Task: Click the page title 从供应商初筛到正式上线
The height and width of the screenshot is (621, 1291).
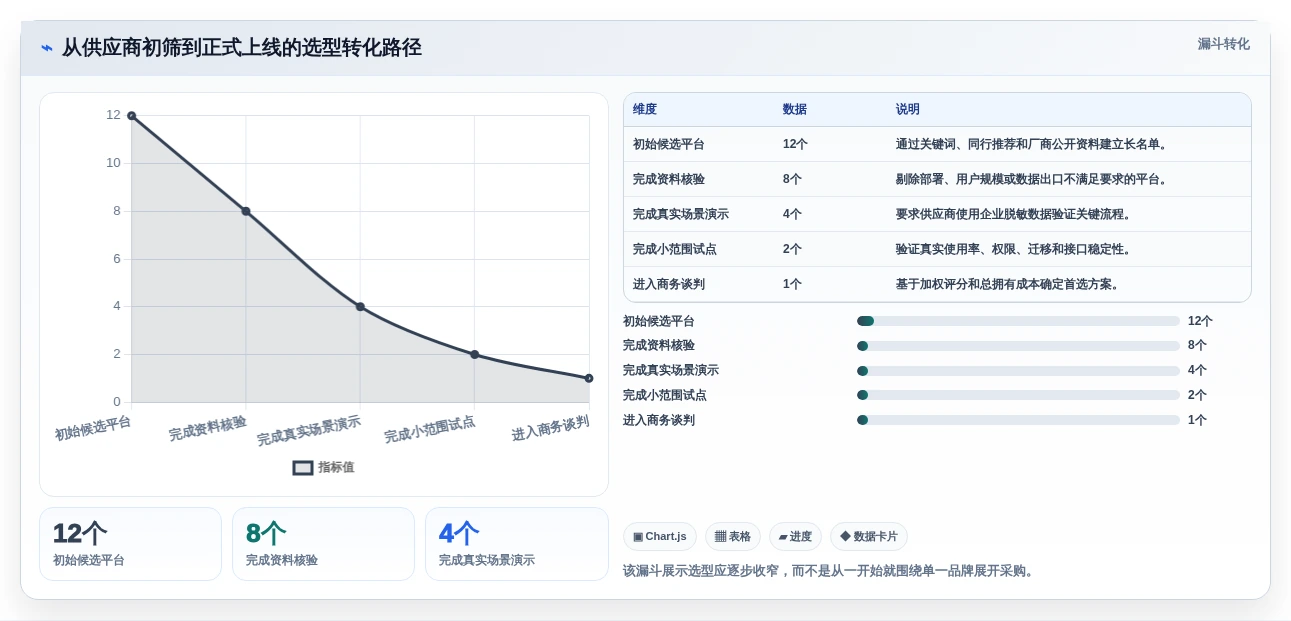Action: click(x=242, y=48)
